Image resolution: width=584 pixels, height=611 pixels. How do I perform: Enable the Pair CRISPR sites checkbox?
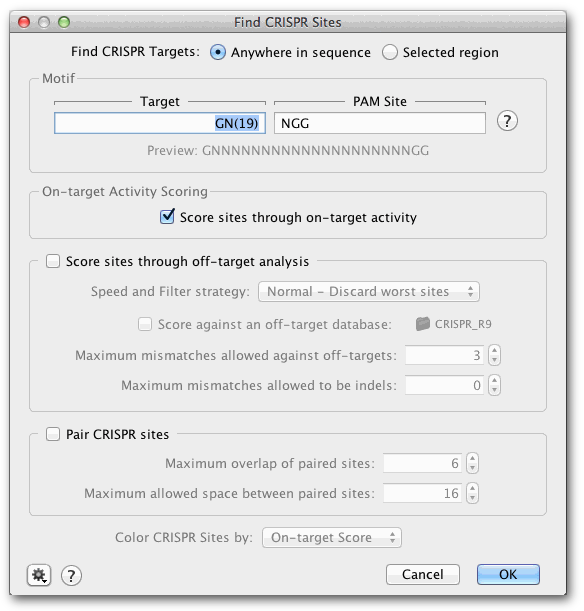pos(53,434)
